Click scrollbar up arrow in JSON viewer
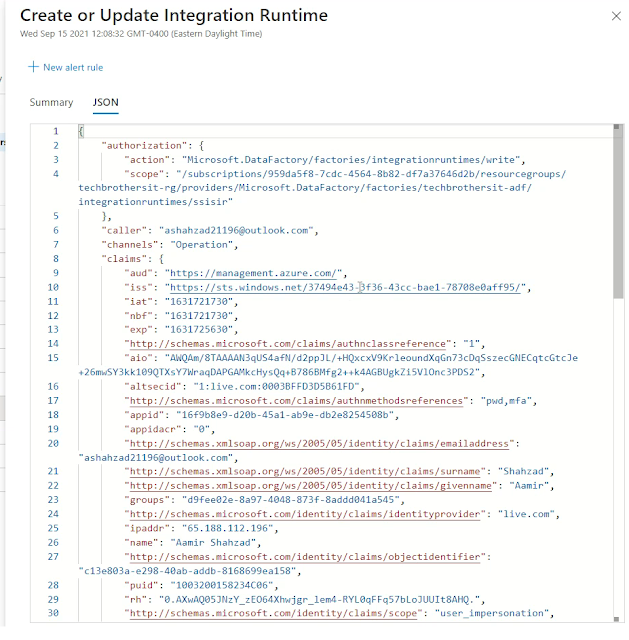Screen dimensions: 629x640 coord(616,127)
